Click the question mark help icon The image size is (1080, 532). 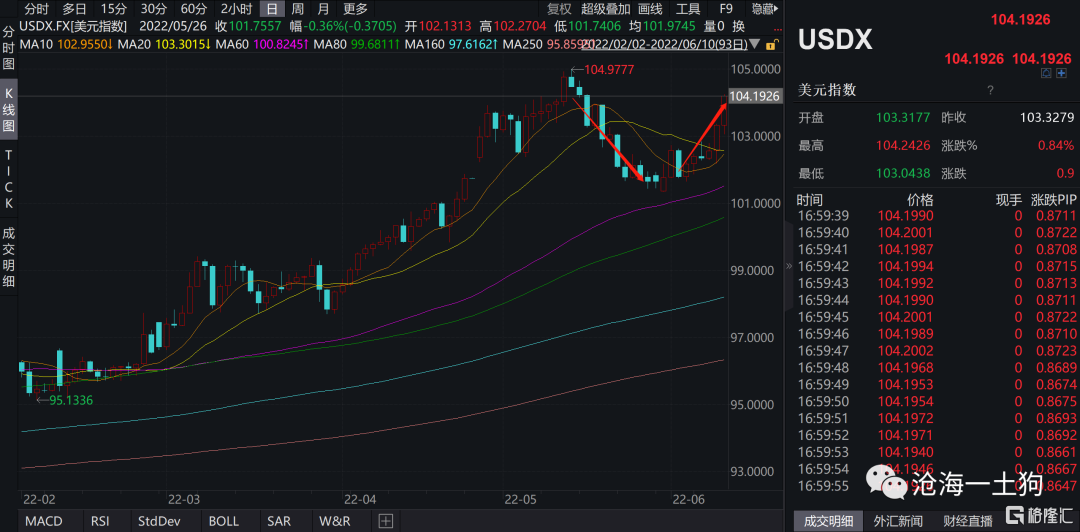click(x=990, y=90)
